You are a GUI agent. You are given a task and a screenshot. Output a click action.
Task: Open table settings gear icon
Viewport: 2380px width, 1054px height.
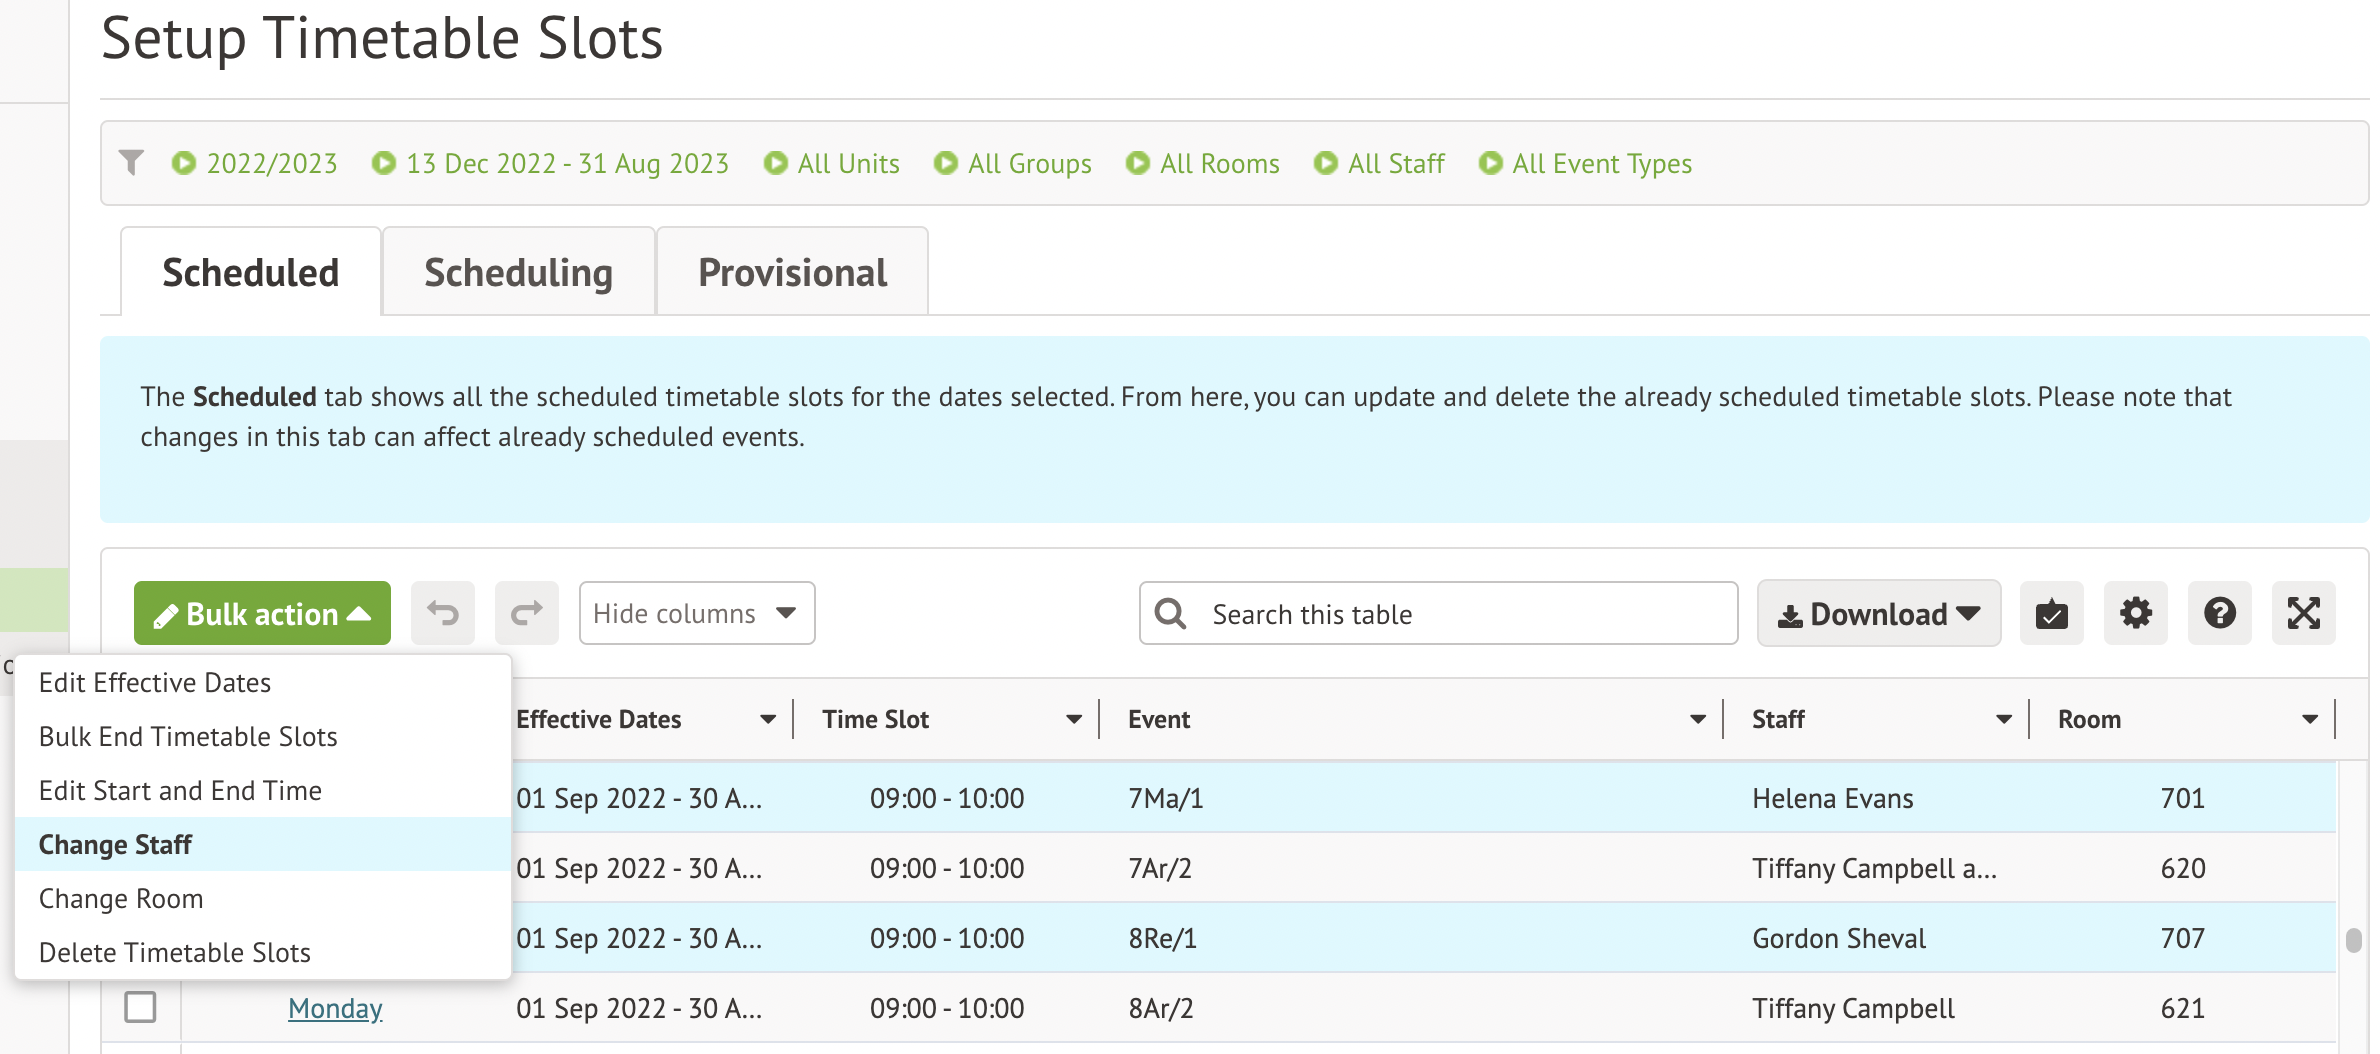2135,613
